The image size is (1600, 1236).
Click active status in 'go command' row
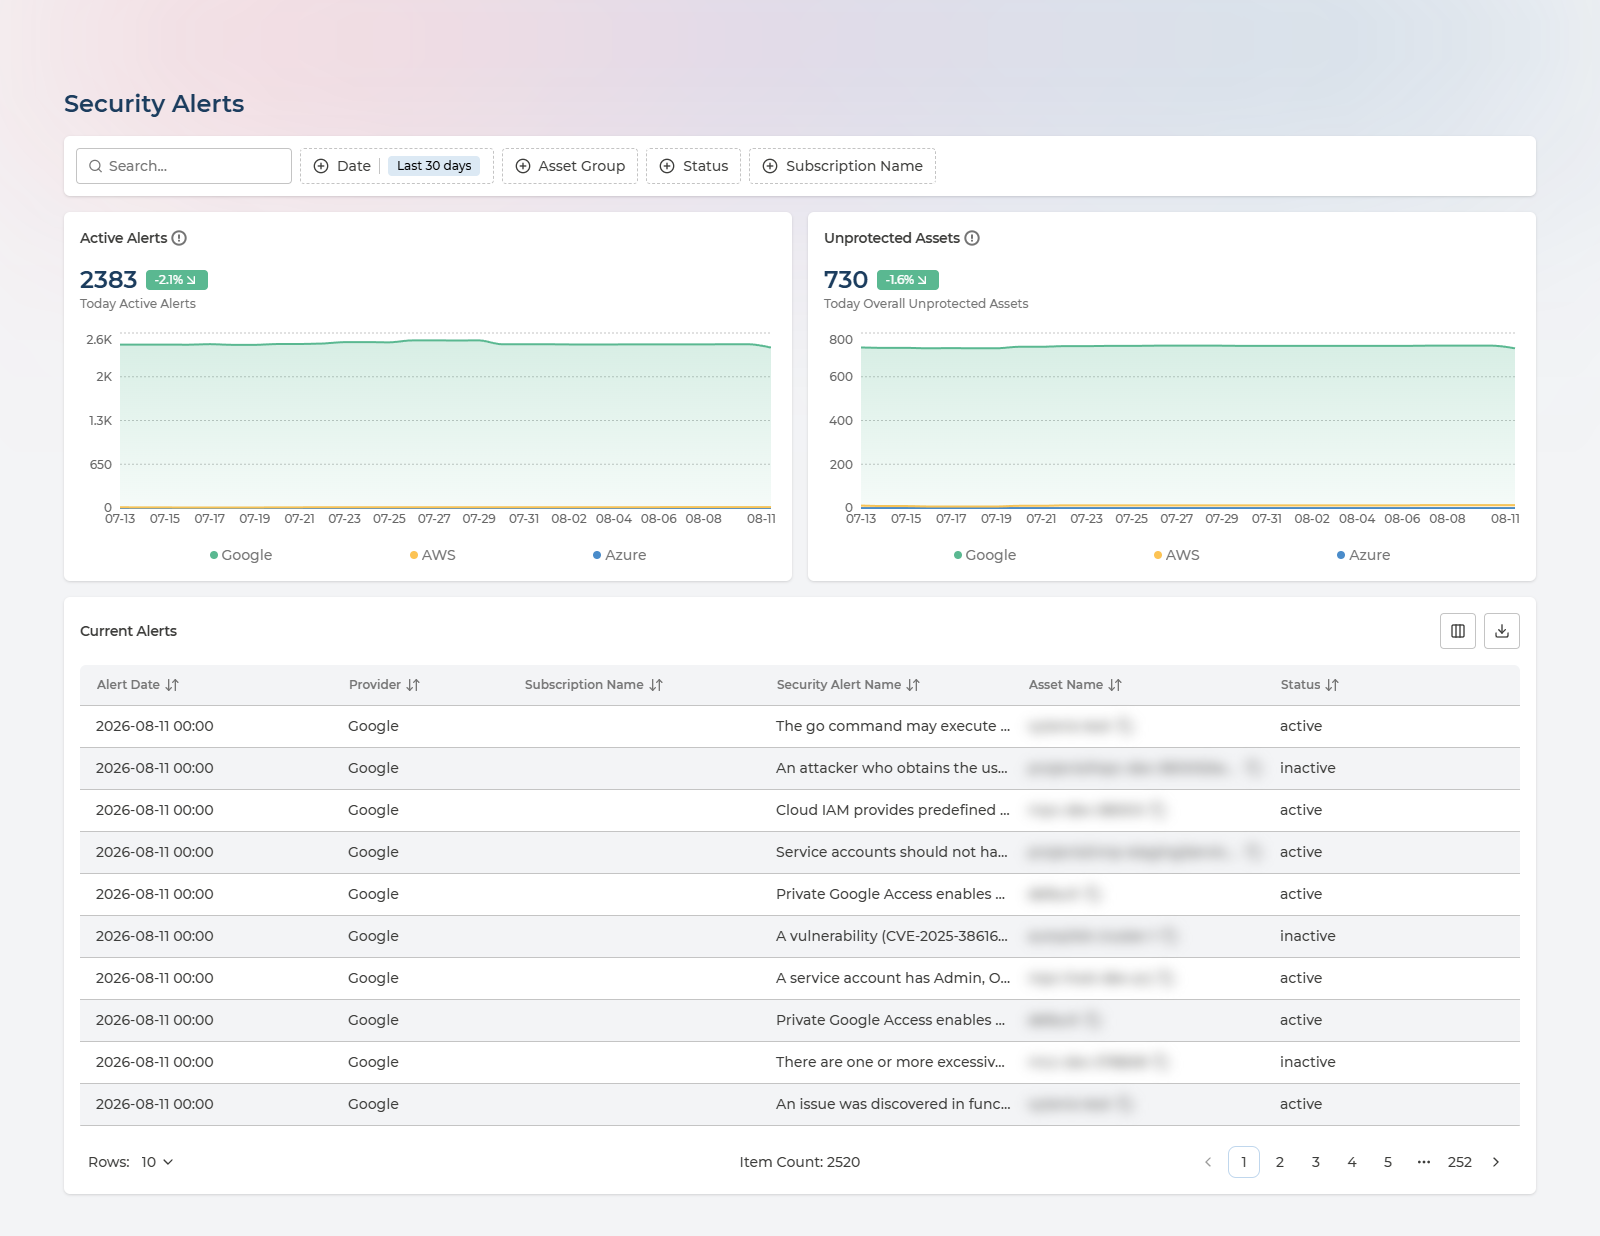(x=1301, y=726)
